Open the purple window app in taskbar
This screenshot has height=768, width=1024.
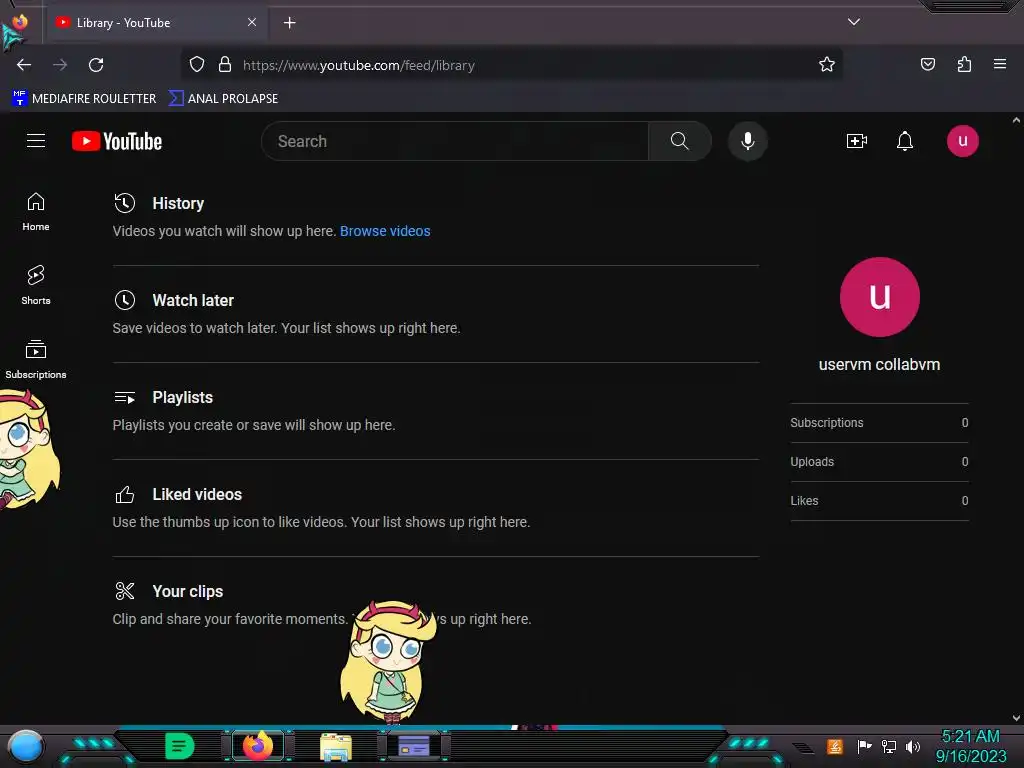click(414, 746)
